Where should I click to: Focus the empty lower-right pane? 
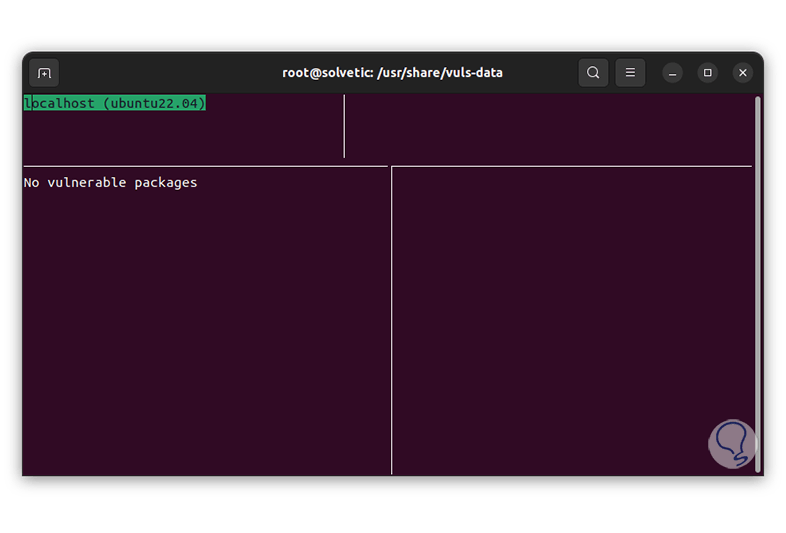click(570, 320)
